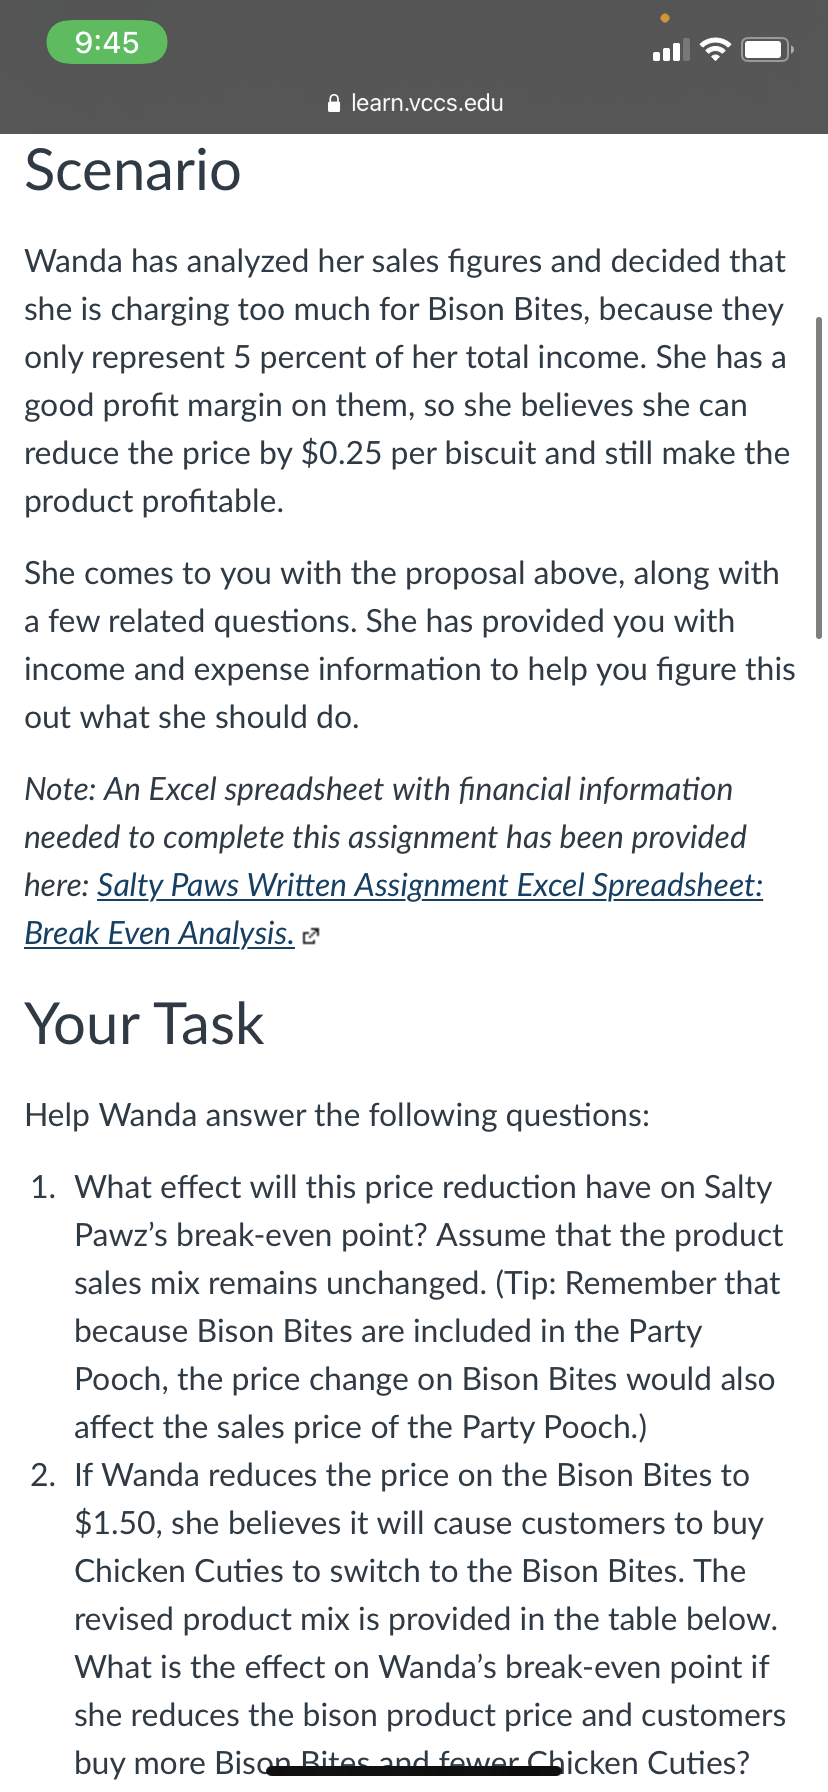
Task: Tap the learn.vccs.edu address text
Action: tap(427, 103)
